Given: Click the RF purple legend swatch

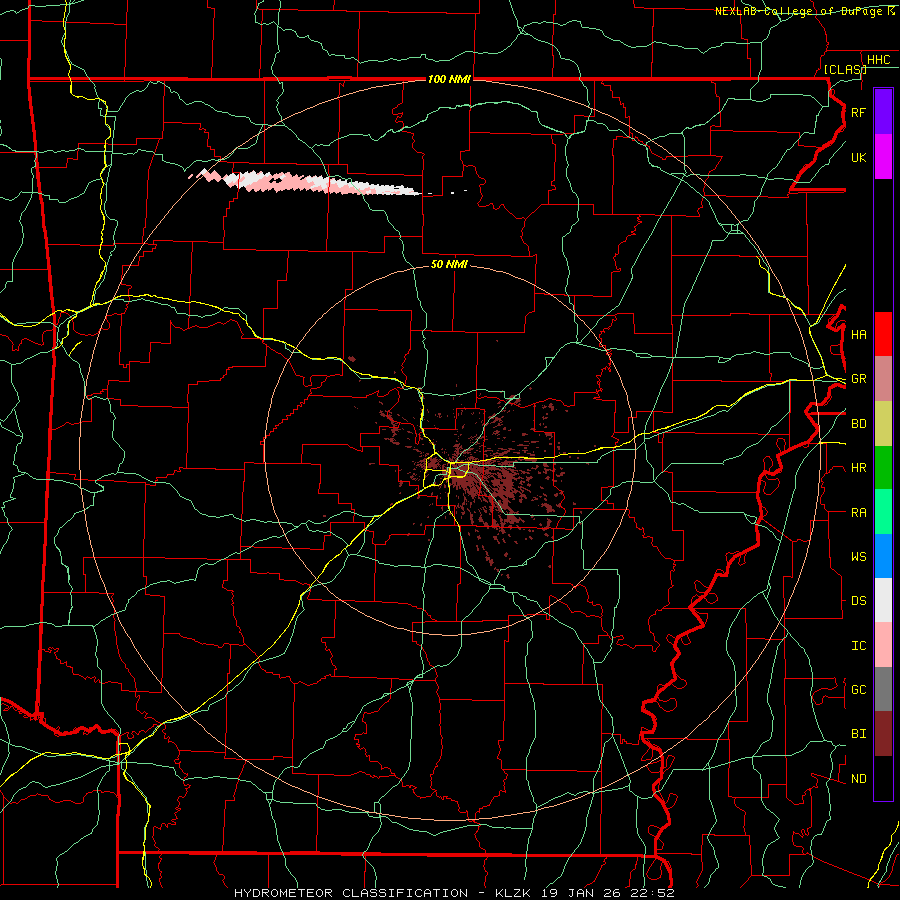Looking at the screenshot, I should pyautogui.click(x=883, y=112).
